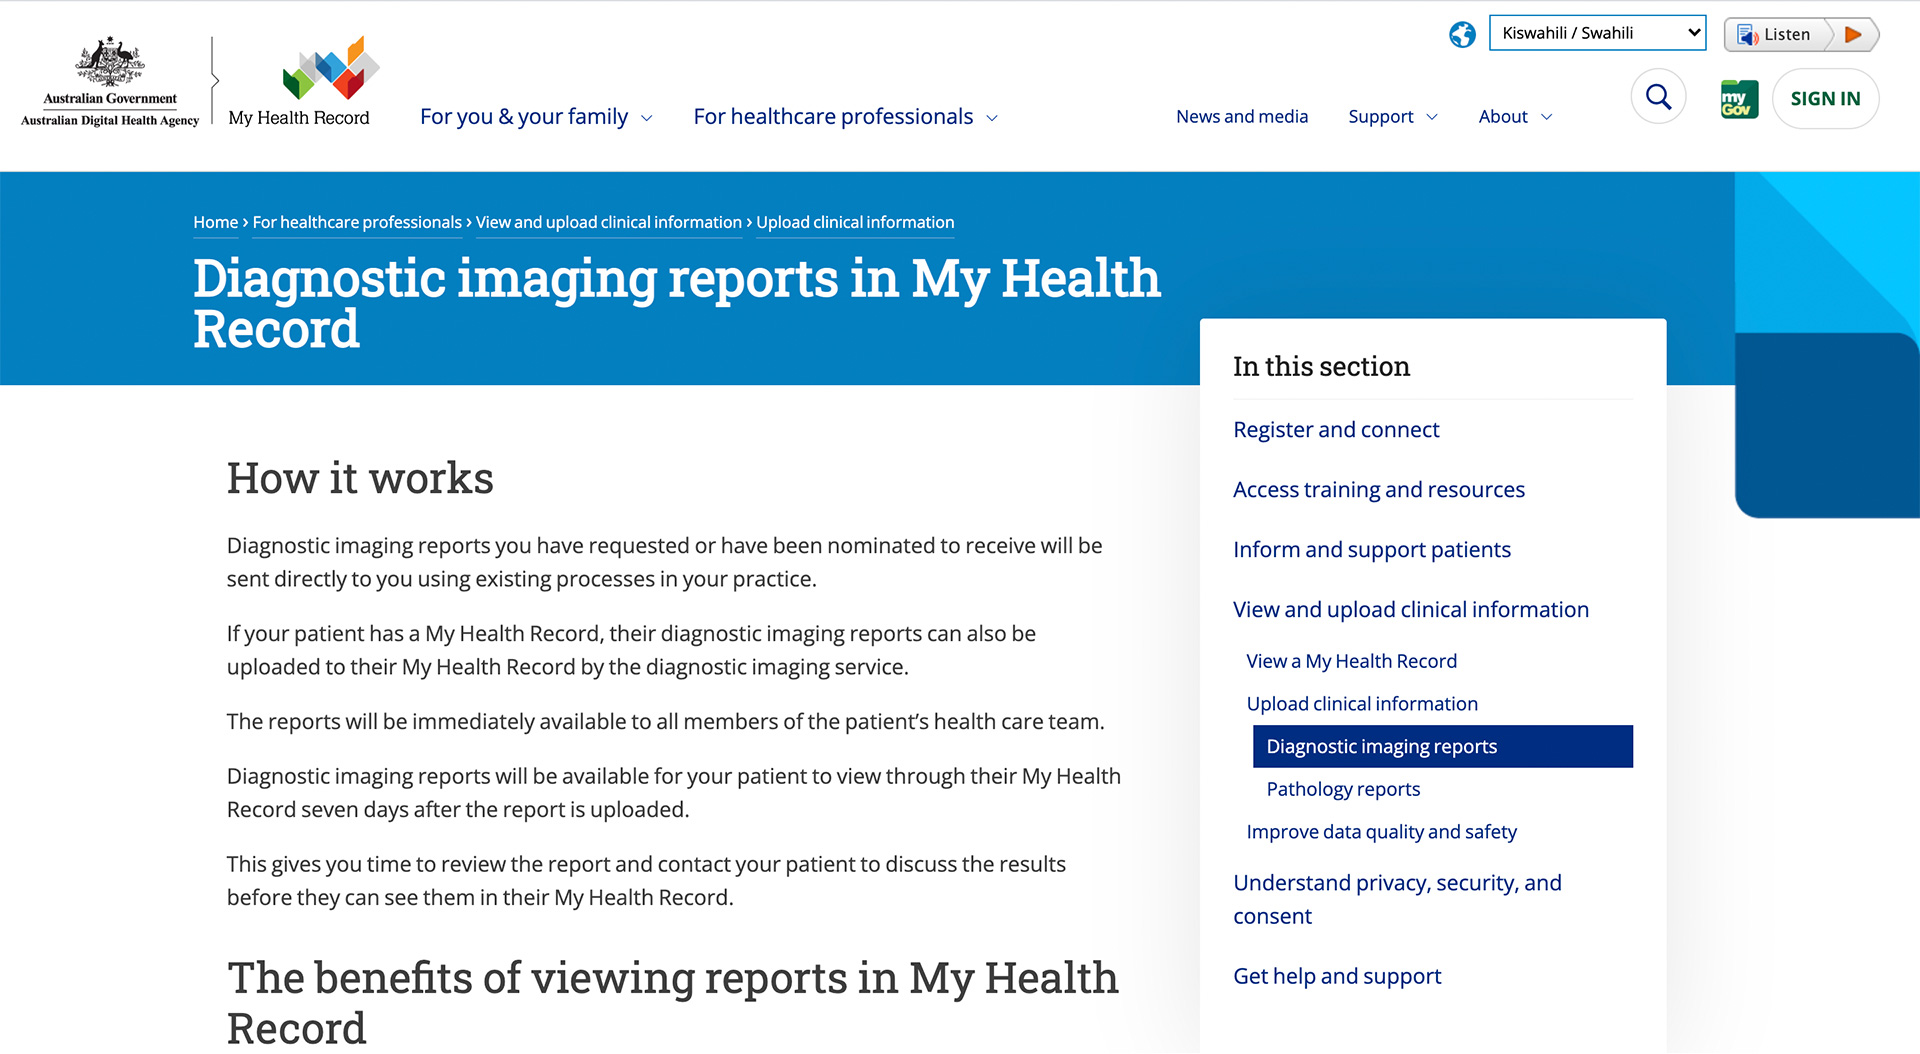Expand the Support menu
1920x1054 pixels.
(x=1392, y=117)
